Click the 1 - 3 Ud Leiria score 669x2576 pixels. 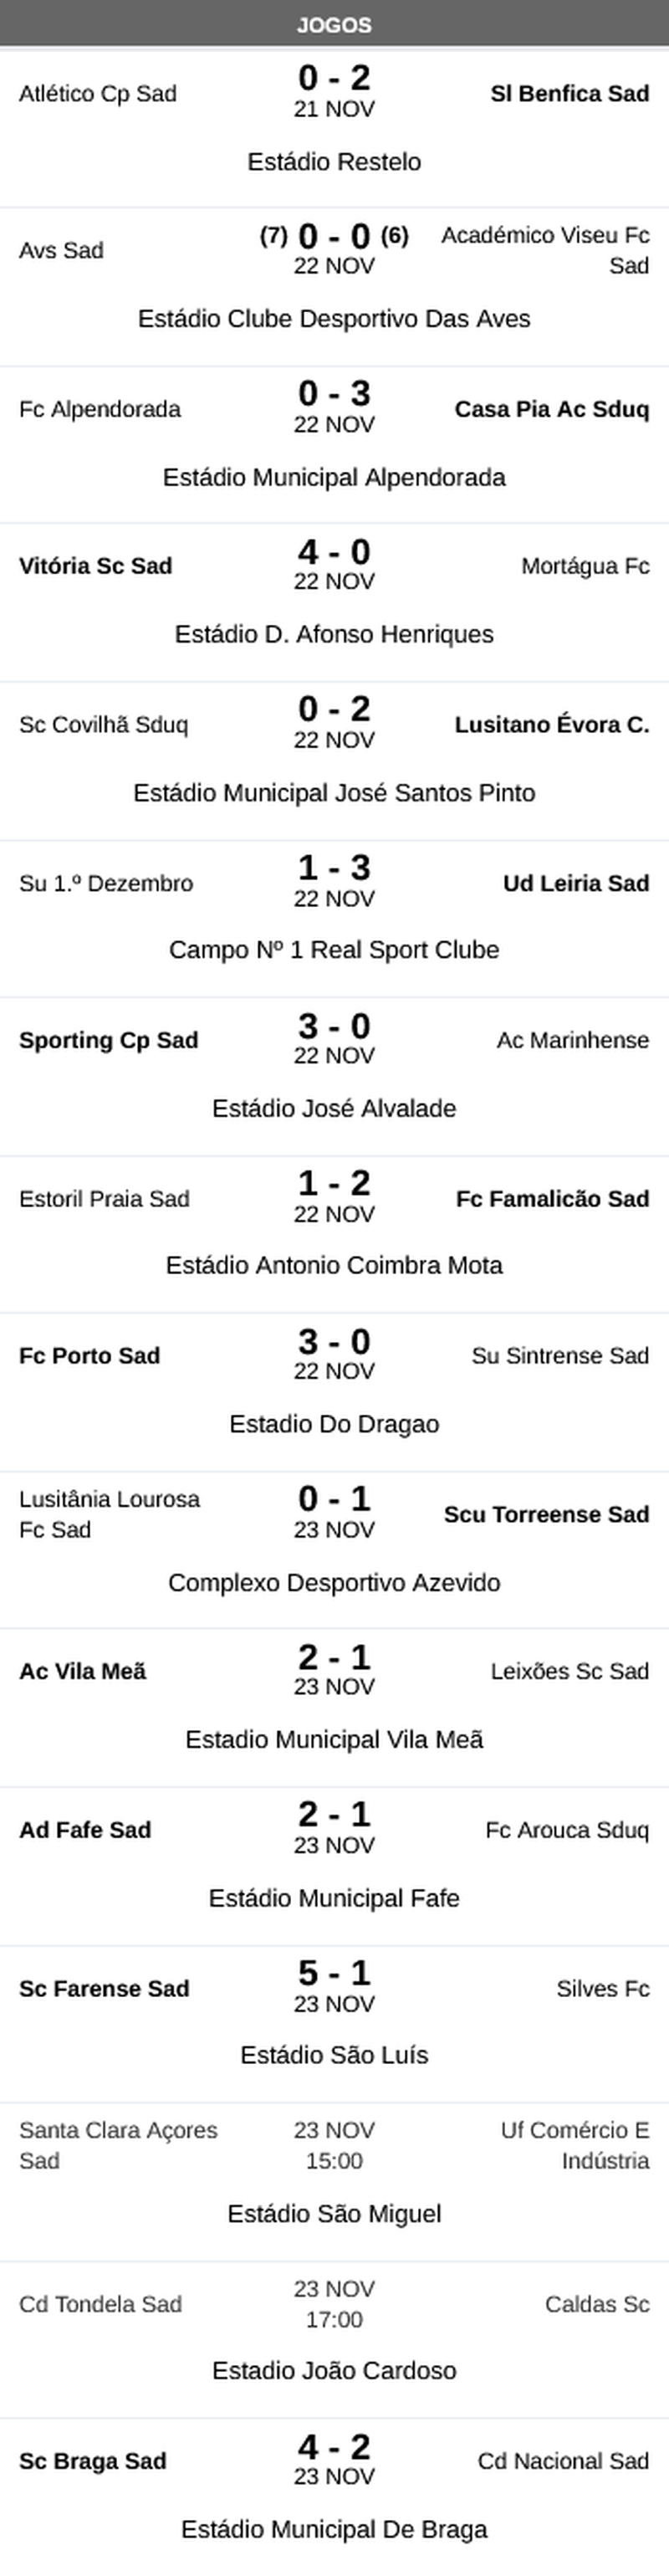(334, 867)
